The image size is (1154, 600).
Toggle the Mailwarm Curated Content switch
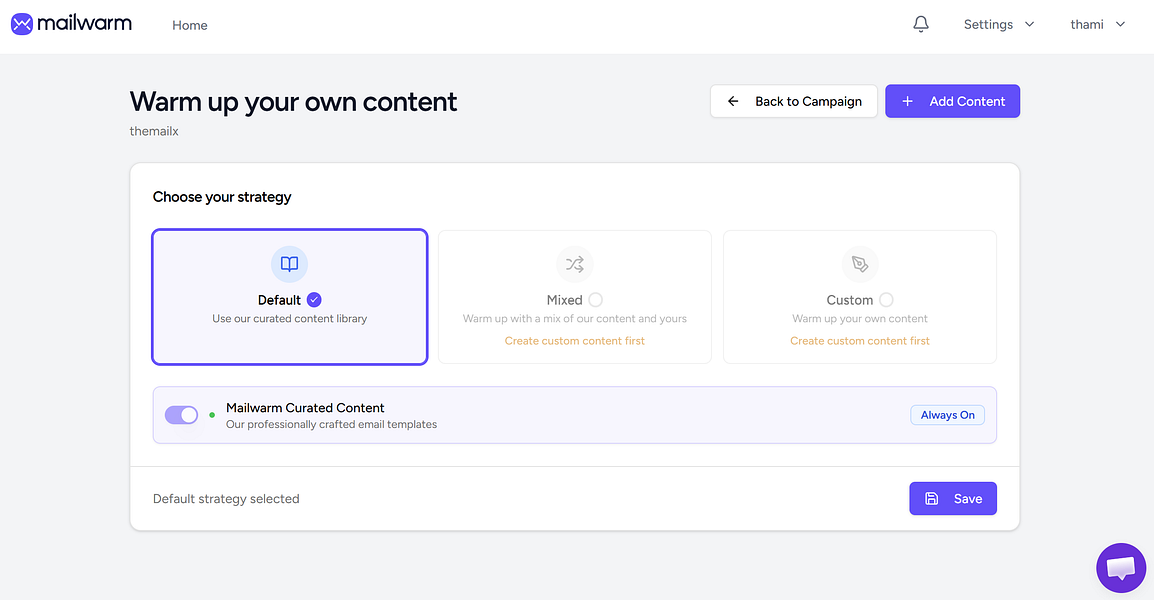point(181,415)
